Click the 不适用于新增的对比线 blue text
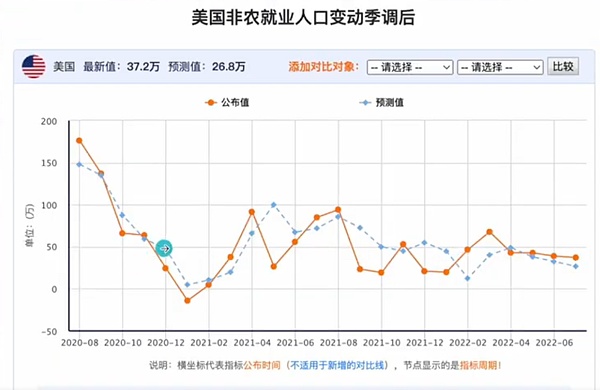The image size is (600, 390). 337,365
